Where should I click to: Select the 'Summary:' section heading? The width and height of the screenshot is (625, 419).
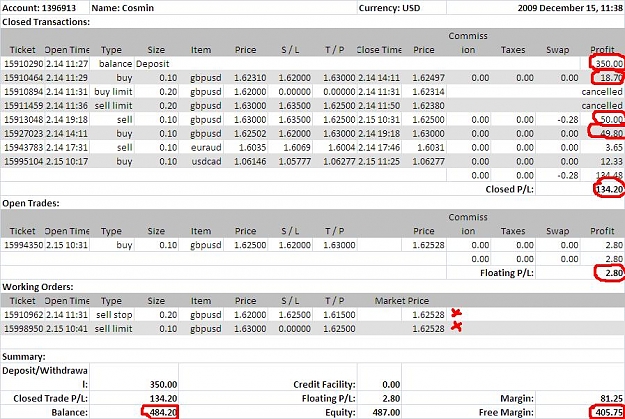click(24, 357)
